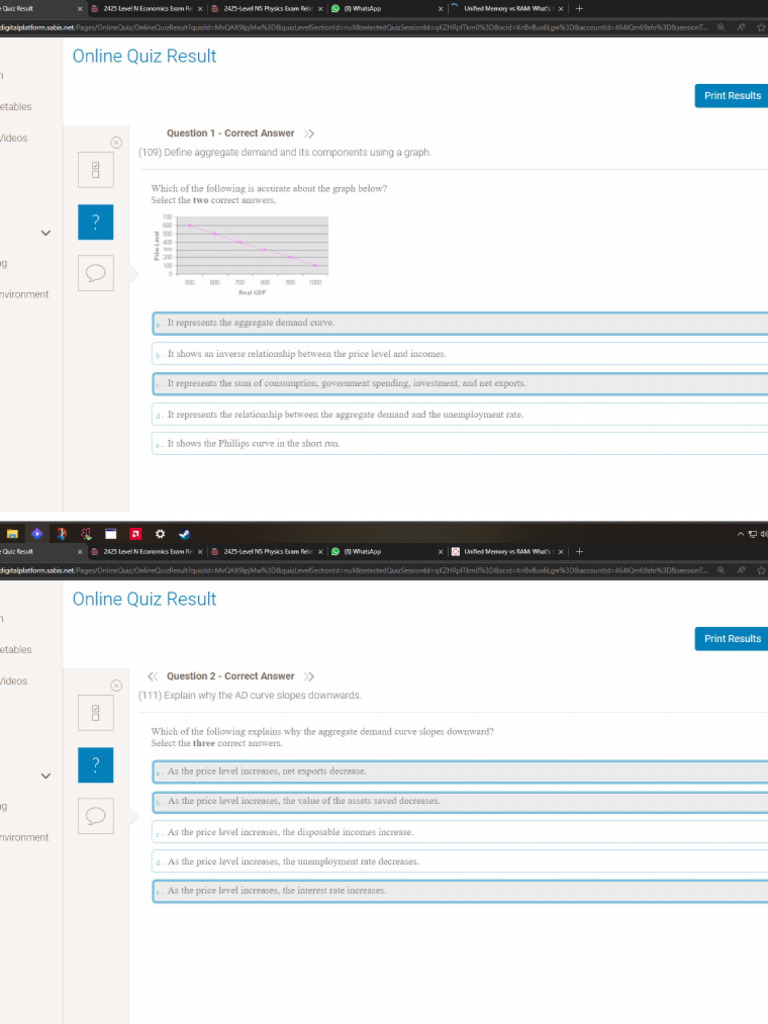
Task: Click the address bar URL in the Question 1 window
Action: point(353,27)
